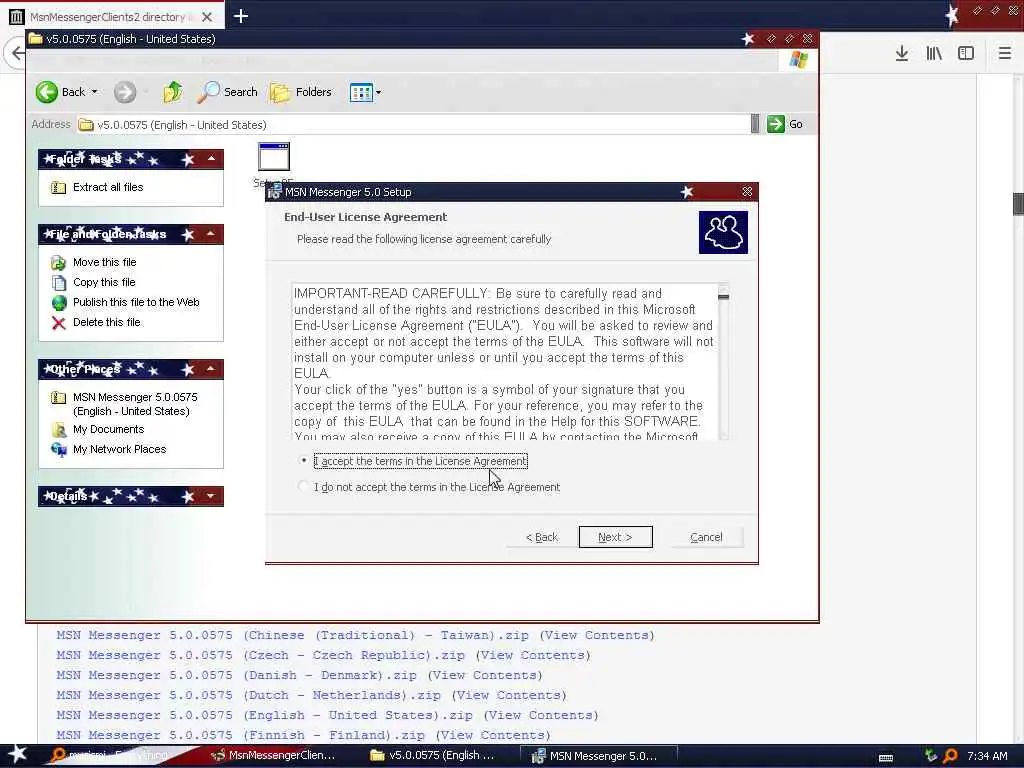Click the Copy this file icon
Screen dimensions: 1024x768
(59, 283)
